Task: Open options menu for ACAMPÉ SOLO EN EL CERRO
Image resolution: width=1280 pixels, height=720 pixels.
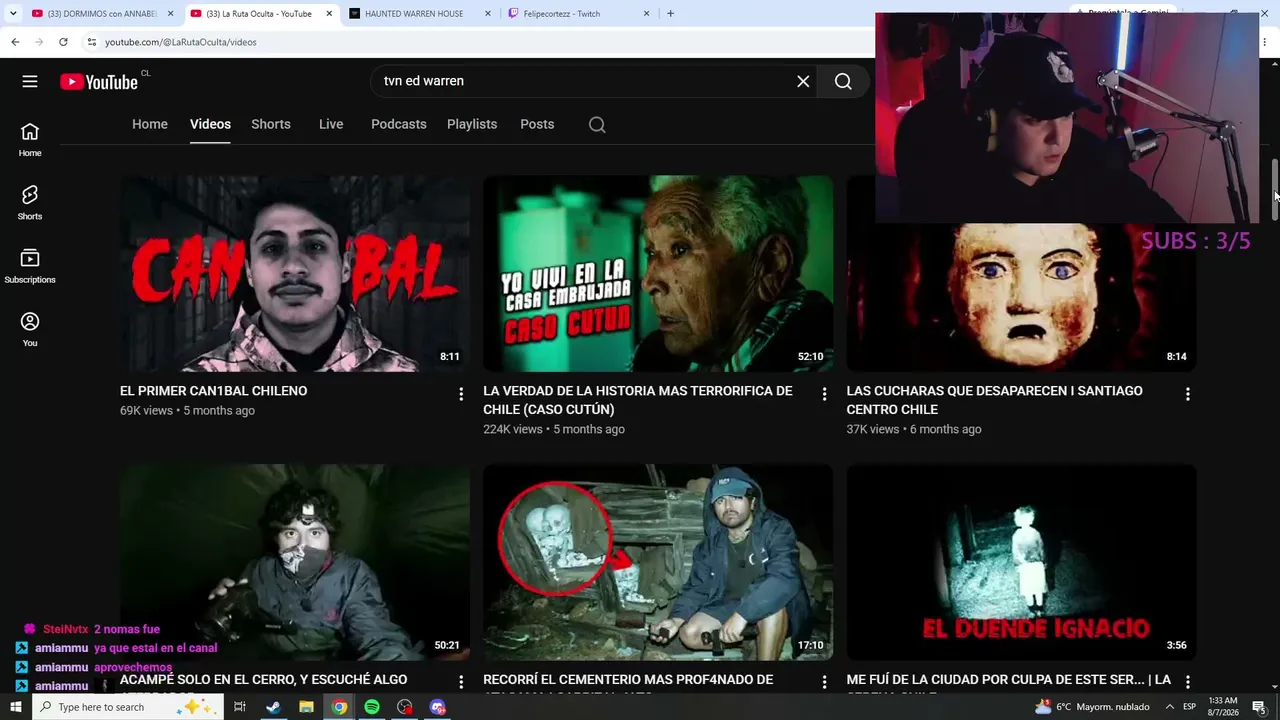Action: 461,681
